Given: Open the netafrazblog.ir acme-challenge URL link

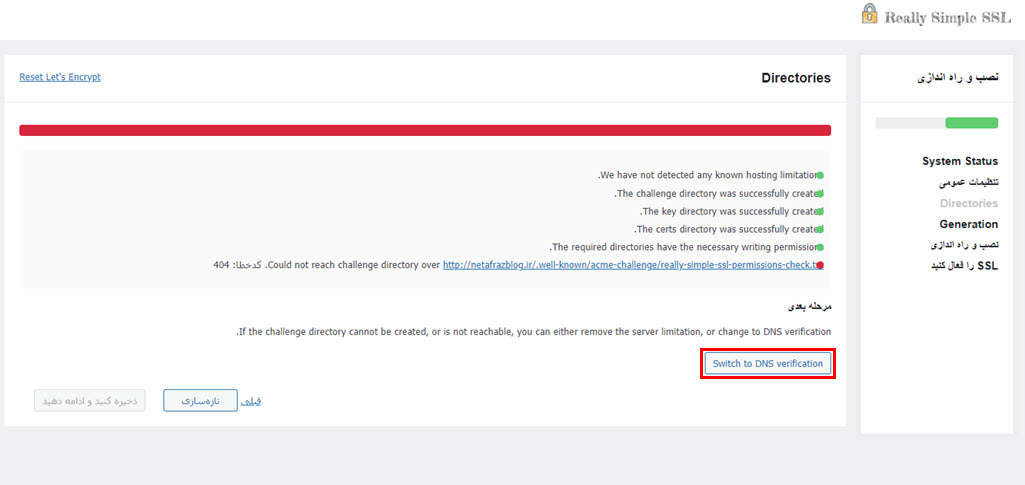Looking at the screenshot, I should (631, 265).
